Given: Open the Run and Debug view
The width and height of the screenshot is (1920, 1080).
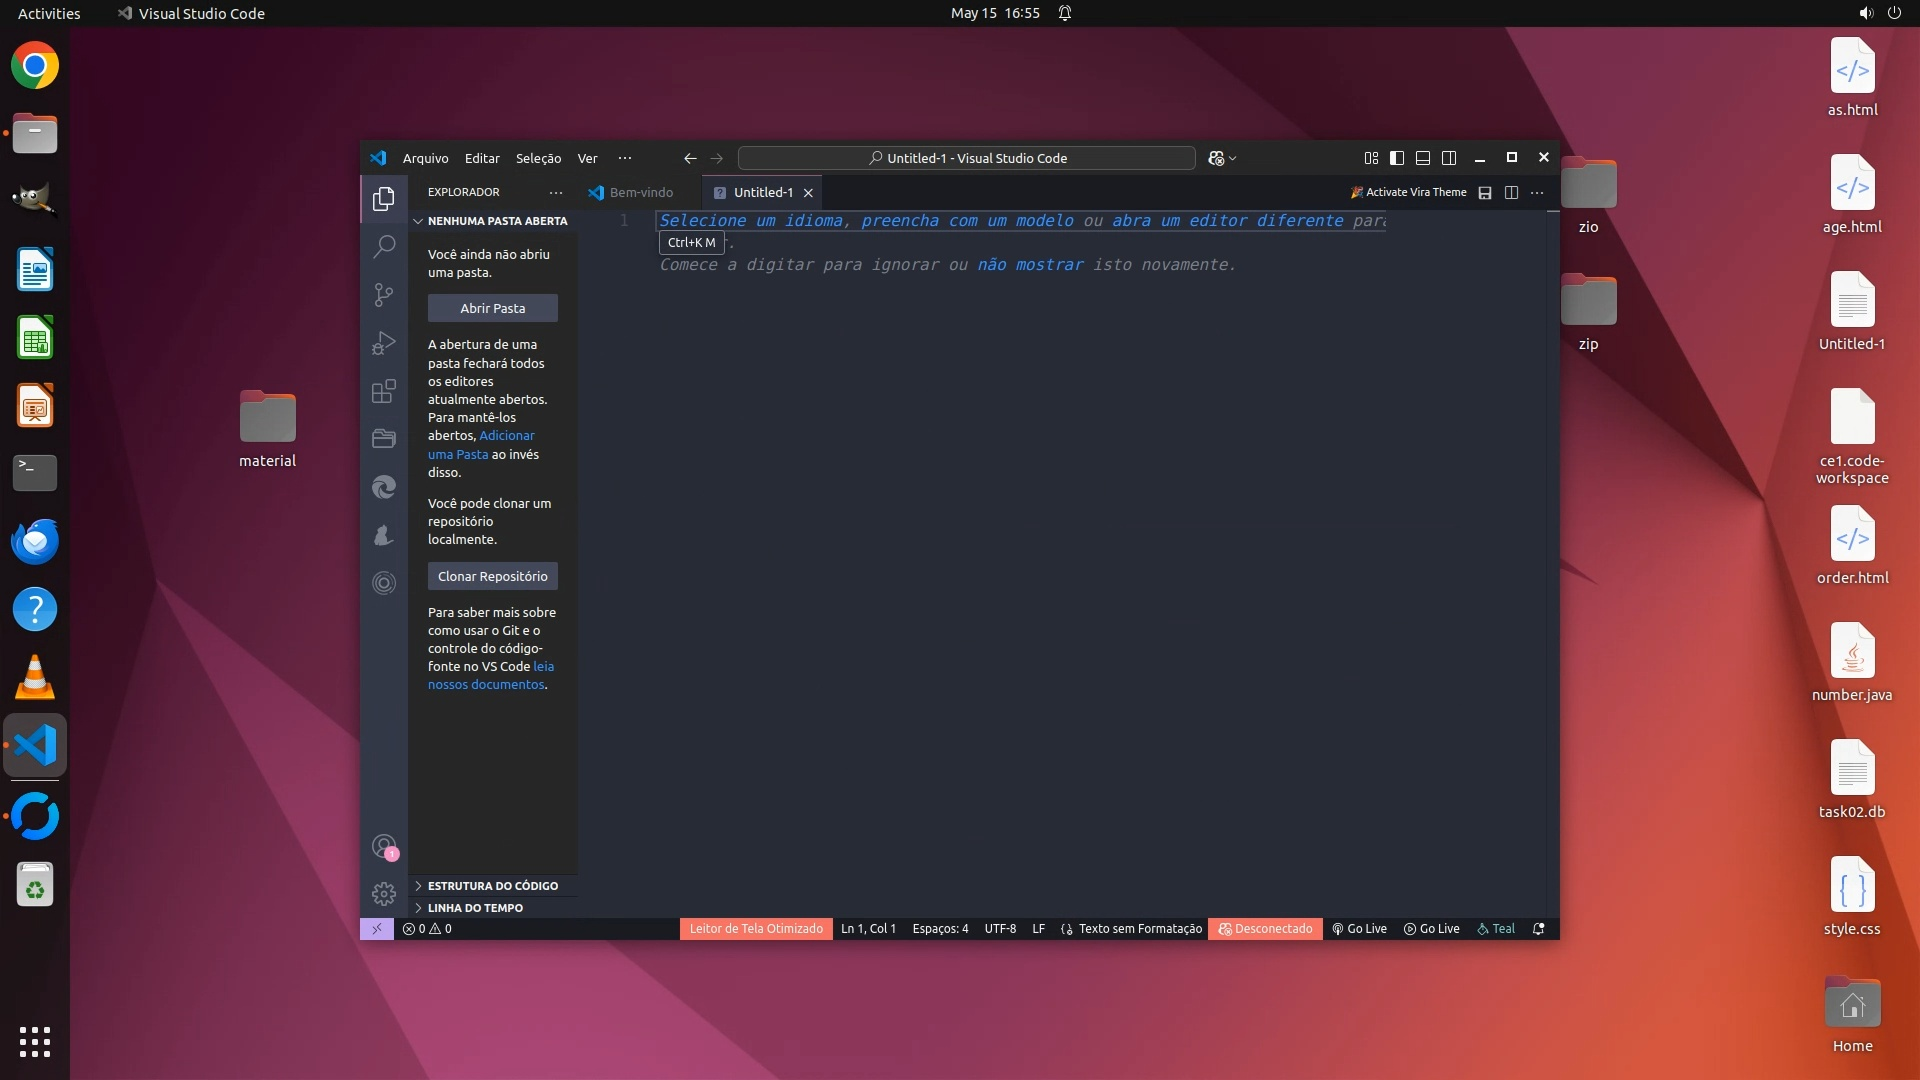Looking at the screenshot, I should 384,343.
